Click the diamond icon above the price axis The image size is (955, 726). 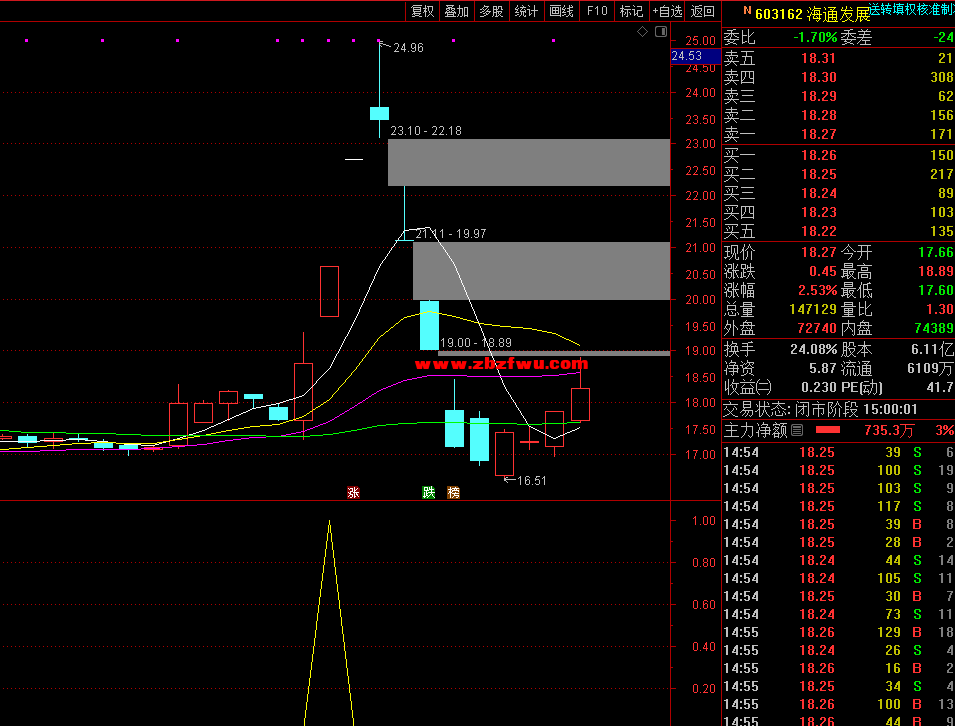coord(642,32)
